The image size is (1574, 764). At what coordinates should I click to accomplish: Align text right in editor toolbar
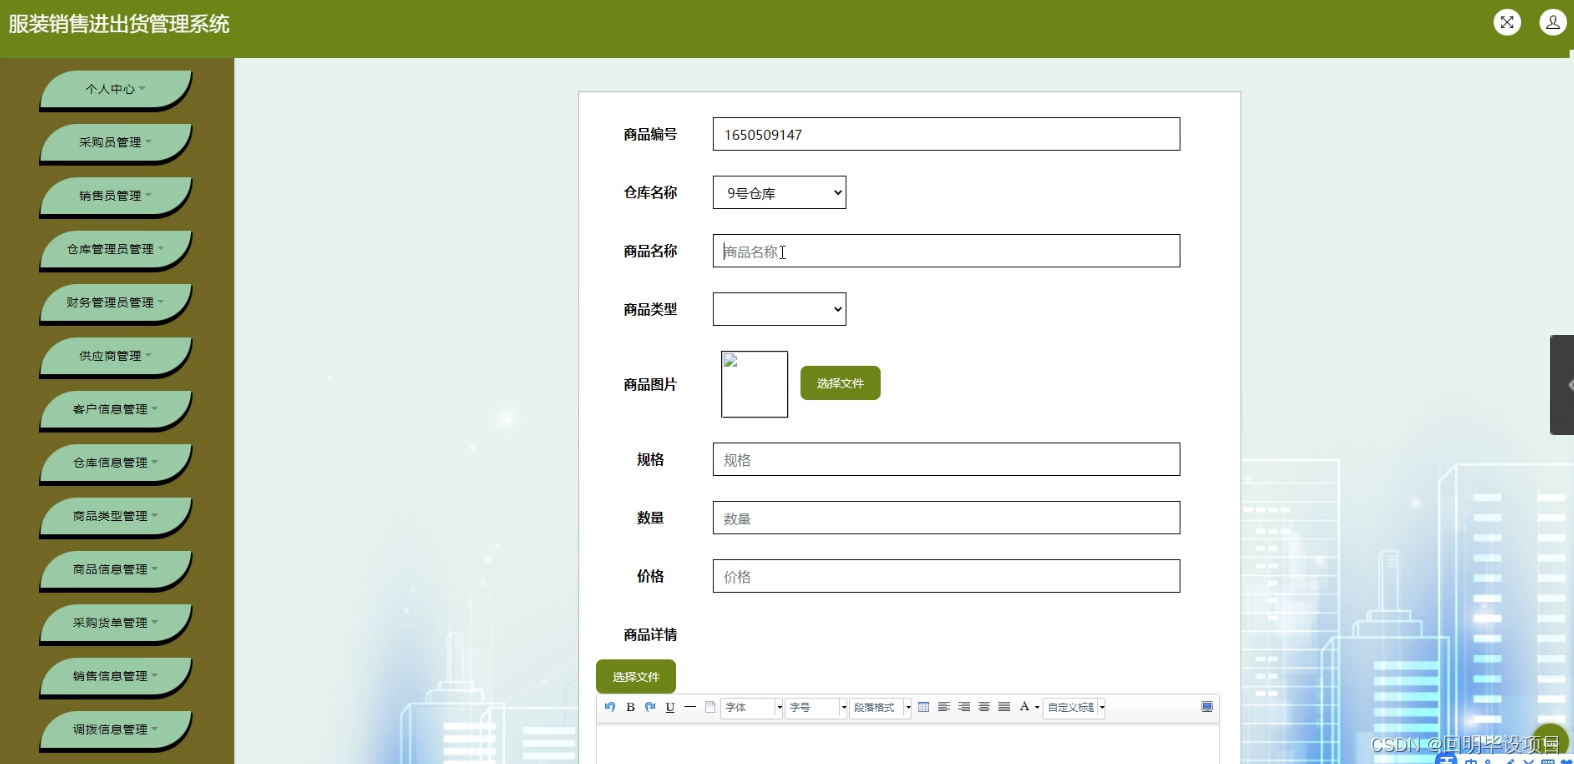tap(964, 707)
